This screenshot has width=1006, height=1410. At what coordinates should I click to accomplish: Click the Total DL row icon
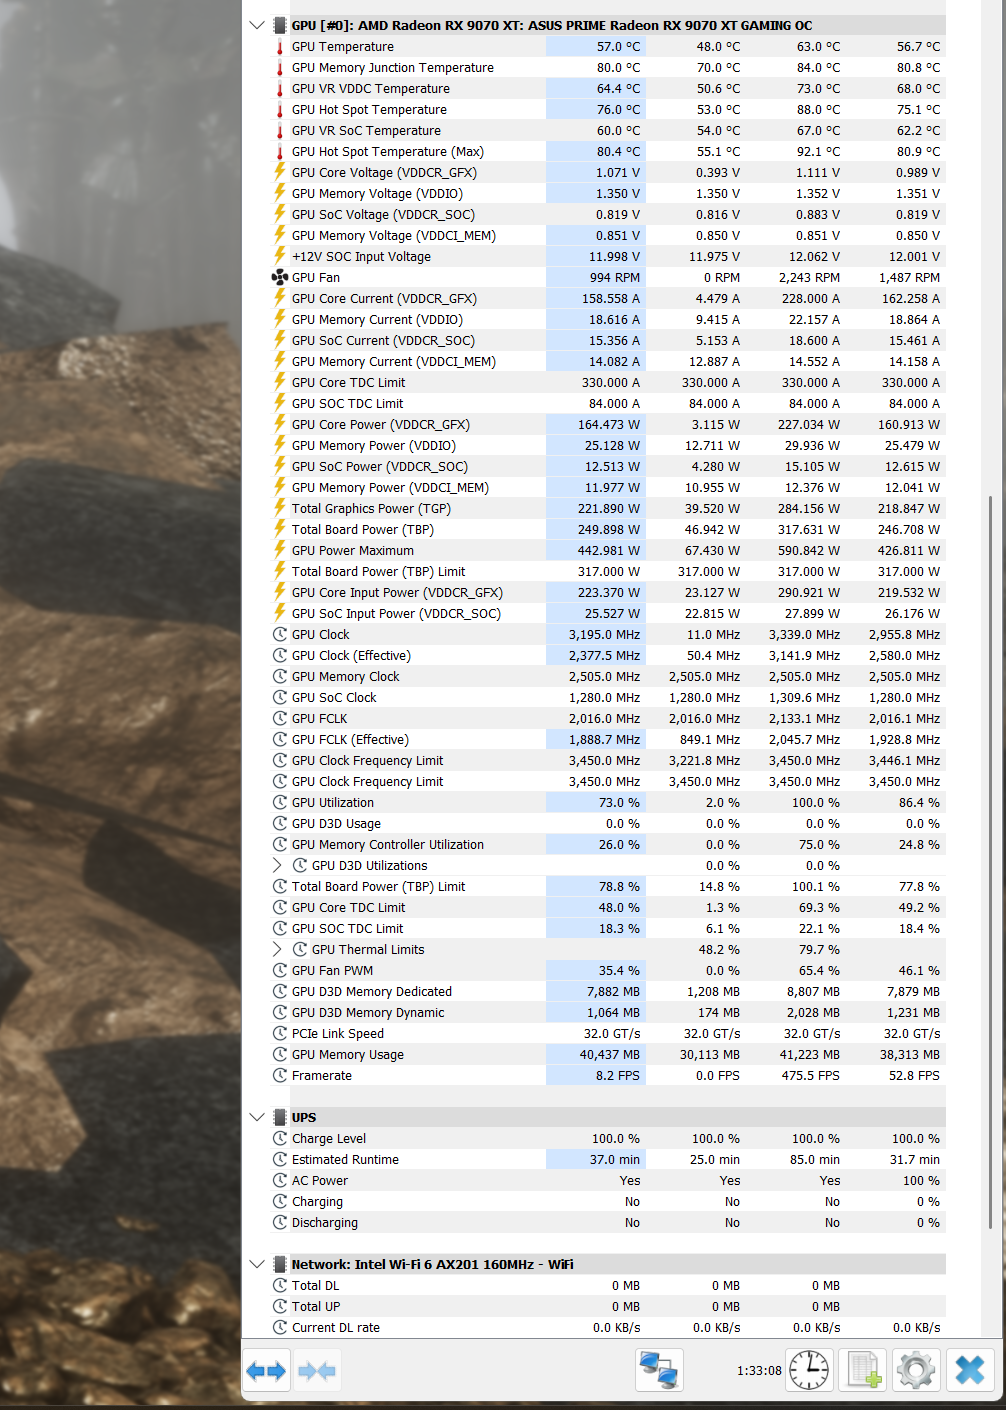point(280,1285)
